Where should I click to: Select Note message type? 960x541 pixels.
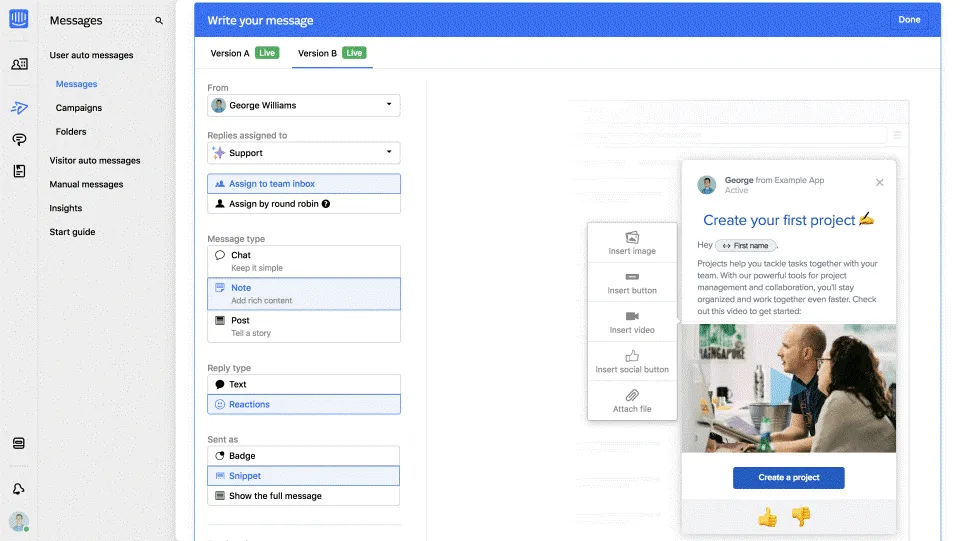tap(304, 294)
